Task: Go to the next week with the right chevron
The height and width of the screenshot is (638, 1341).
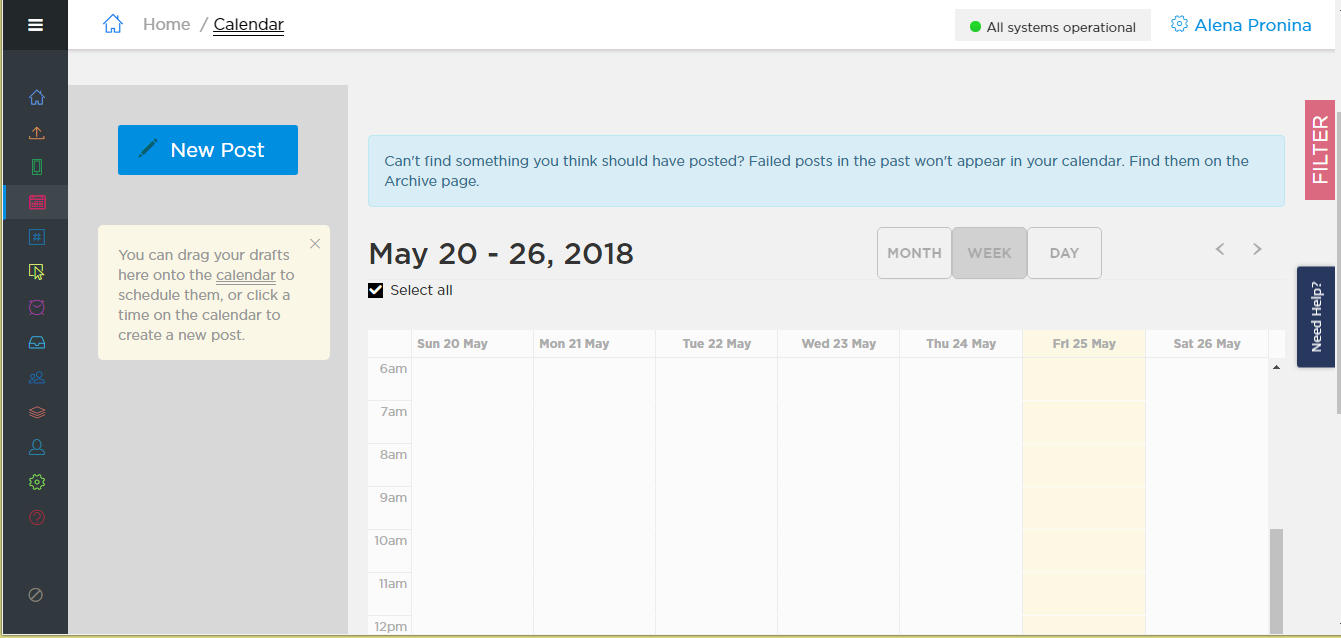Action: tap(1257, 249)
